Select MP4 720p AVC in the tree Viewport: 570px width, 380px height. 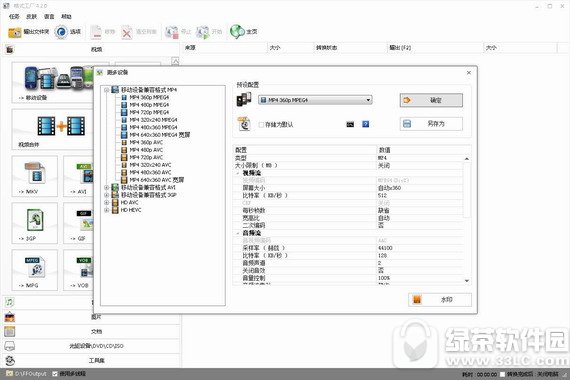[x=146, y=157]
